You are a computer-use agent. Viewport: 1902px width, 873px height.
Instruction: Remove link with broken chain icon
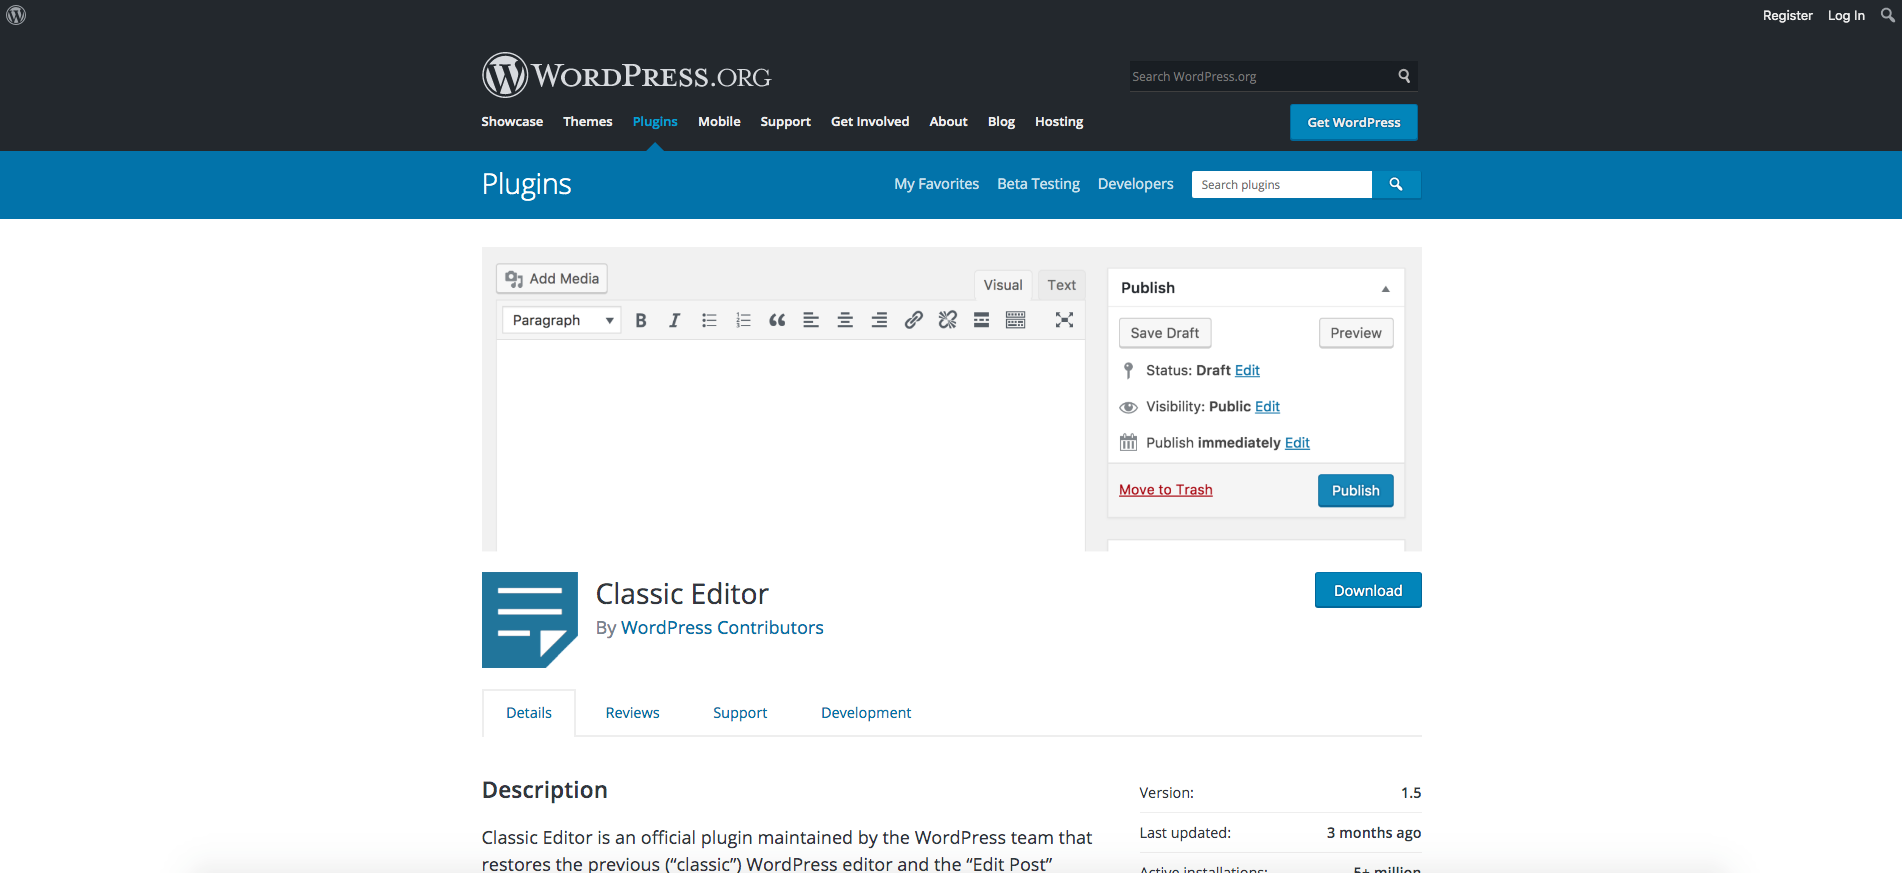point(947,320)
